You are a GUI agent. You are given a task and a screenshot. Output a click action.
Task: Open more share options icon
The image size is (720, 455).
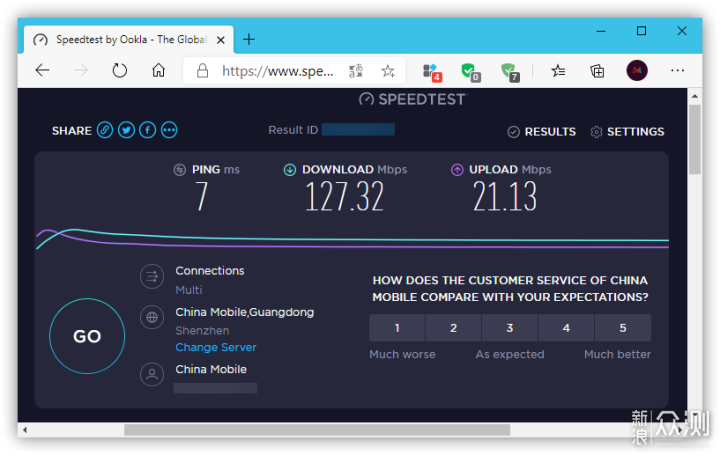click(169, 130)
